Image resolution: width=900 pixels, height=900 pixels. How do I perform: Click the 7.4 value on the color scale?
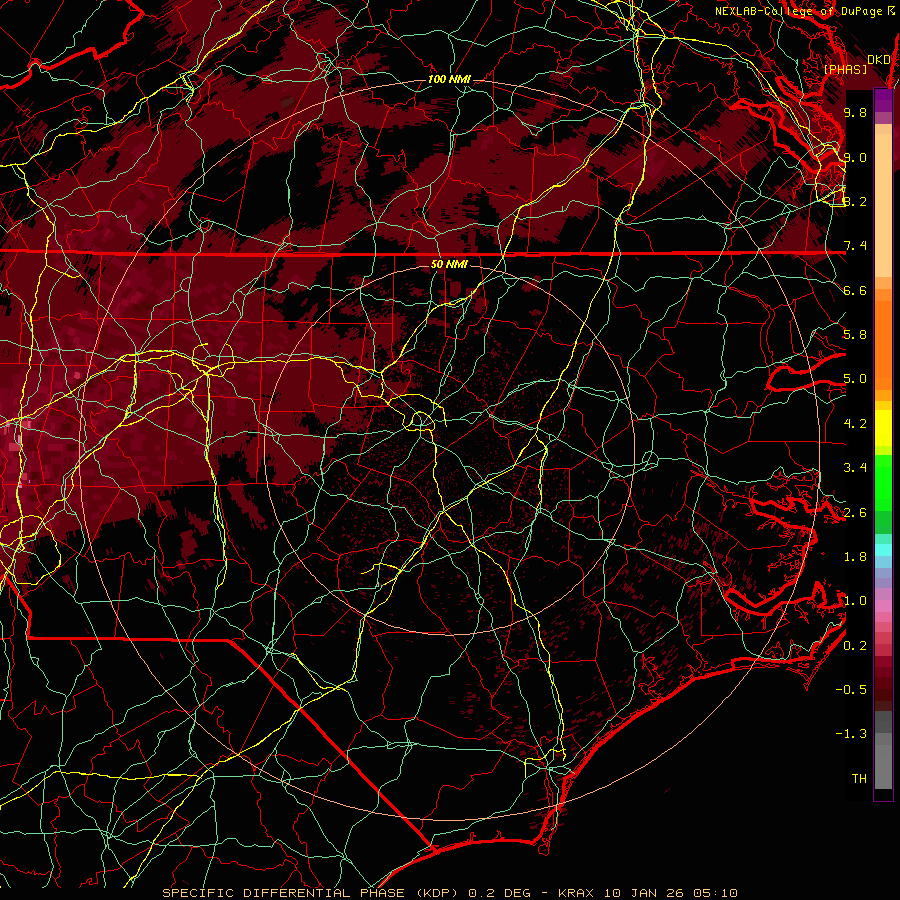(x=855, y=246)
